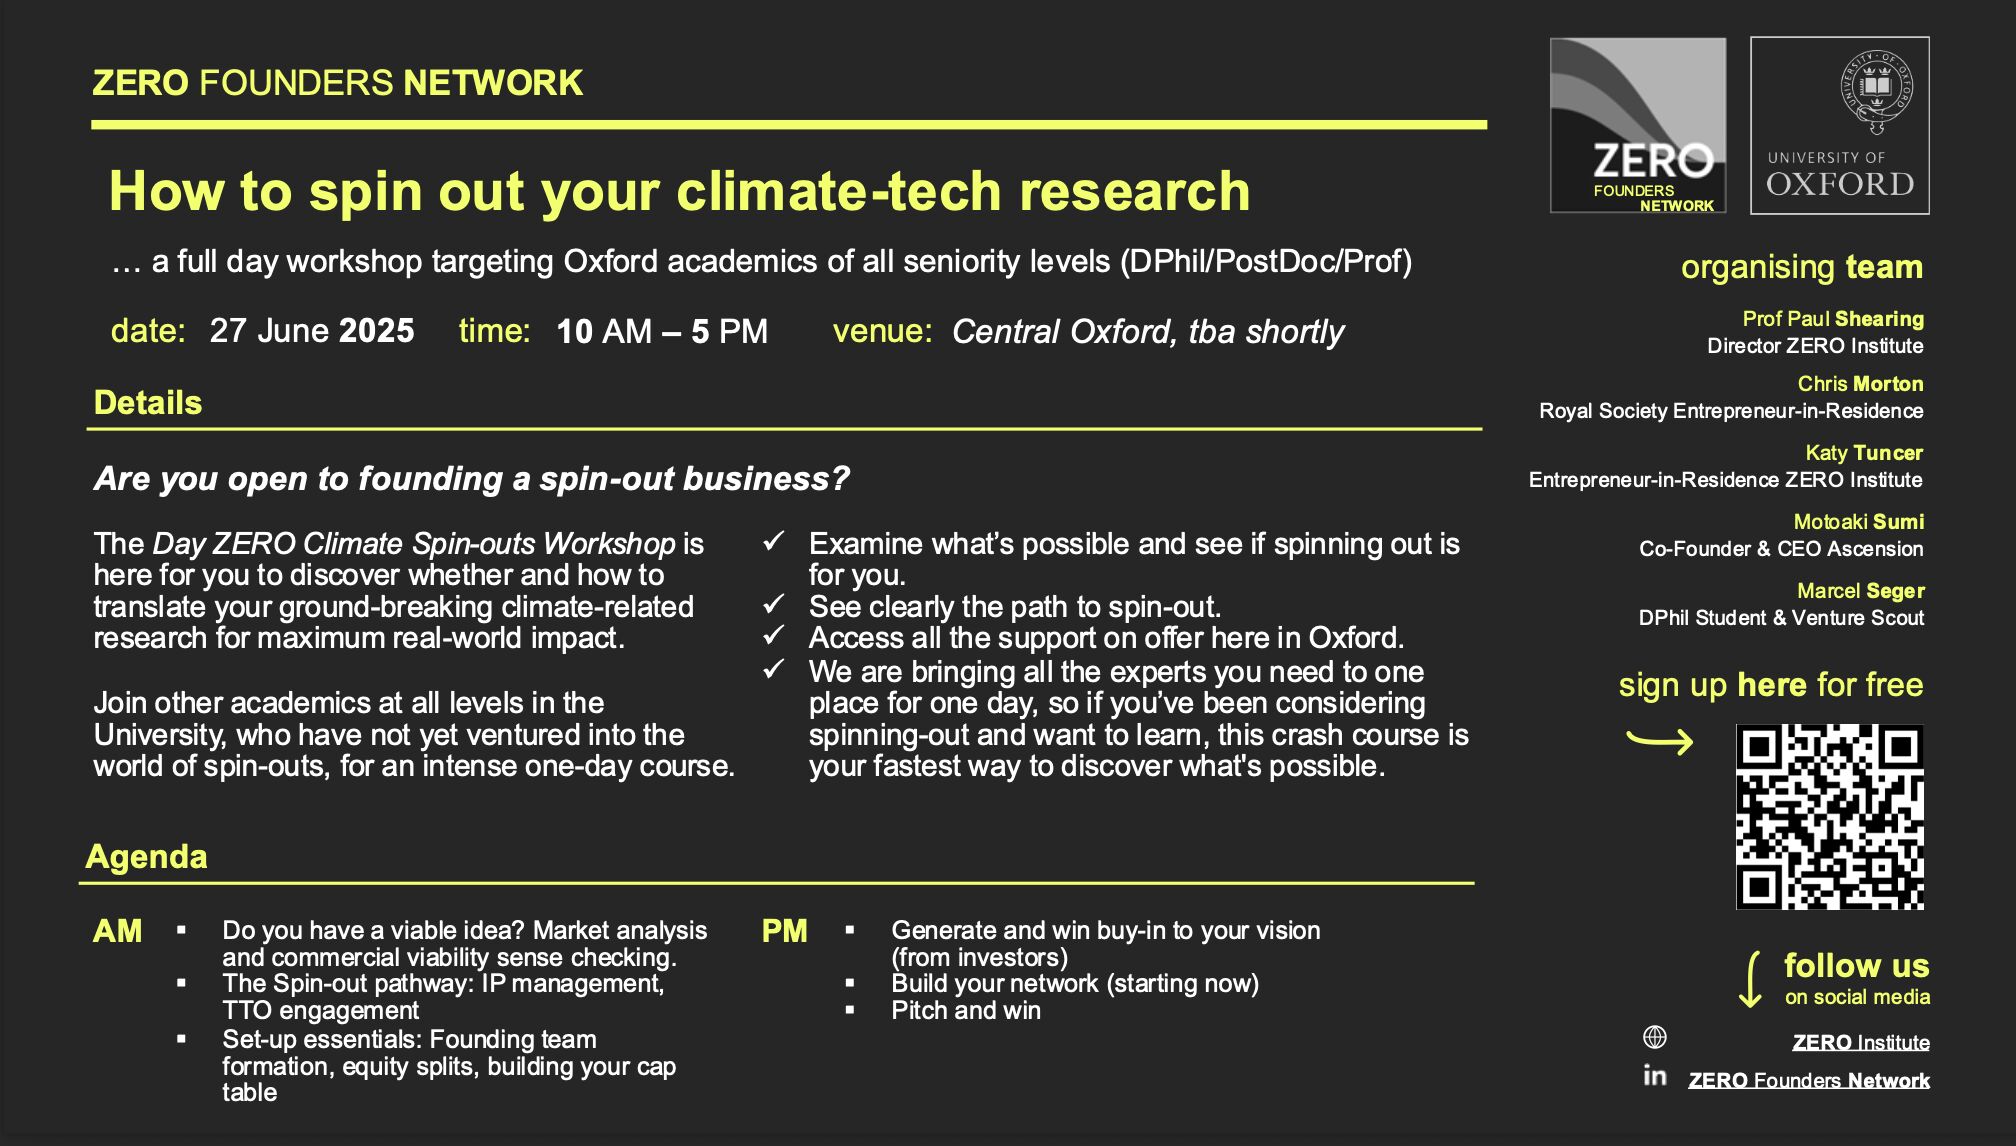Viewport: 2016px width, 1146px height.
Task: Click the Agenda section heading
Action: 147,857
